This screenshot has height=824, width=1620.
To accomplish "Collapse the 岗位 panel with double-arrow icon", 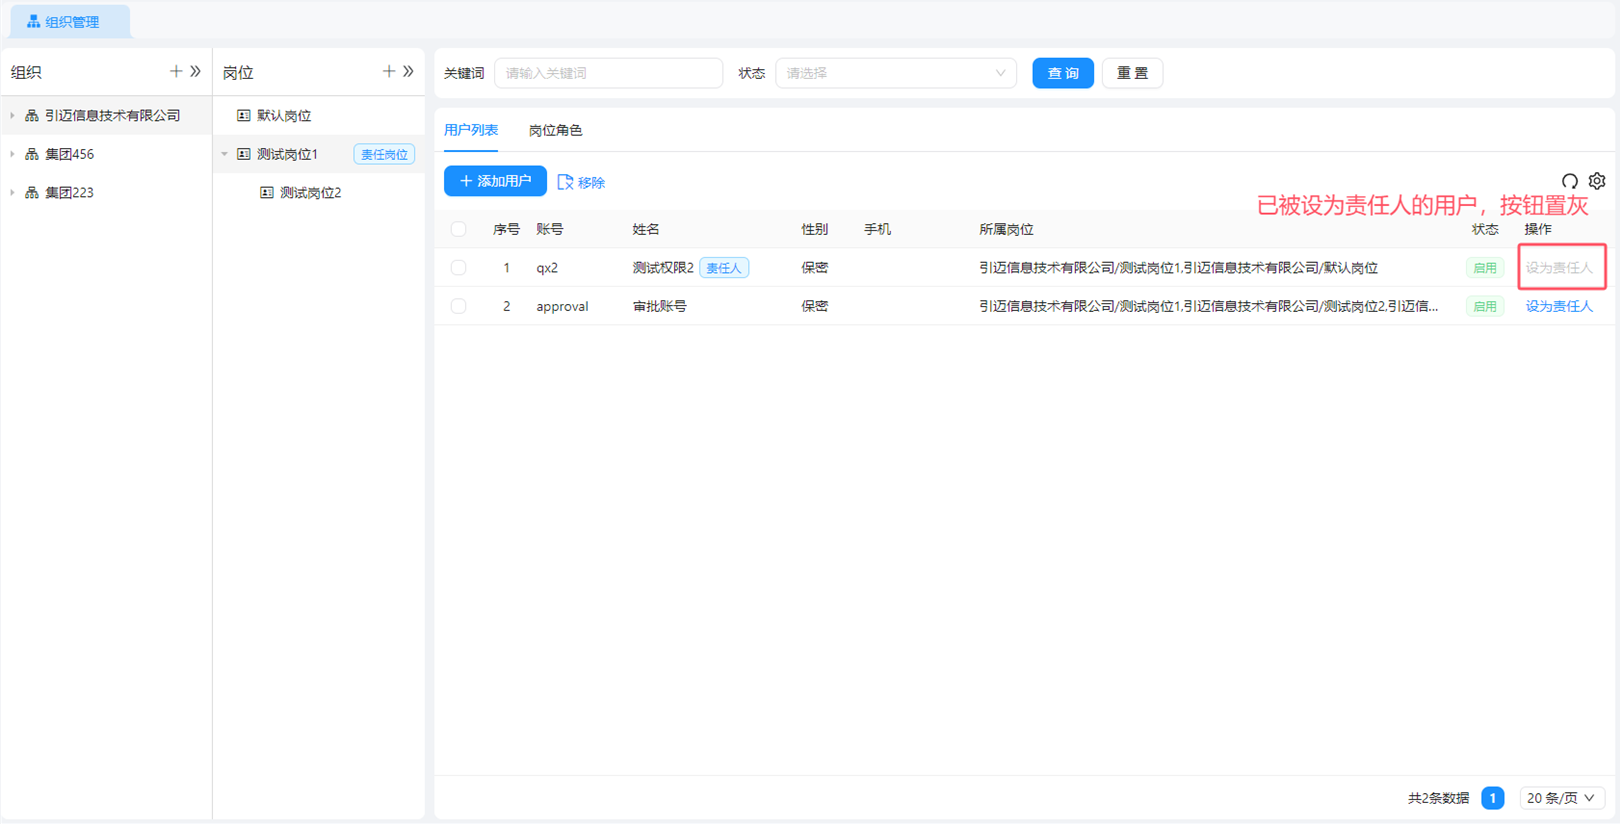I will [409, 72].
